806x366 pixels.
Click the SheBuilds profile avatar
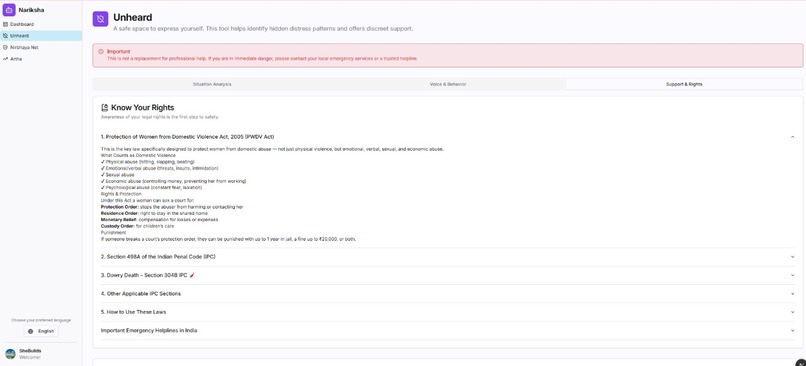pos(10,354)
